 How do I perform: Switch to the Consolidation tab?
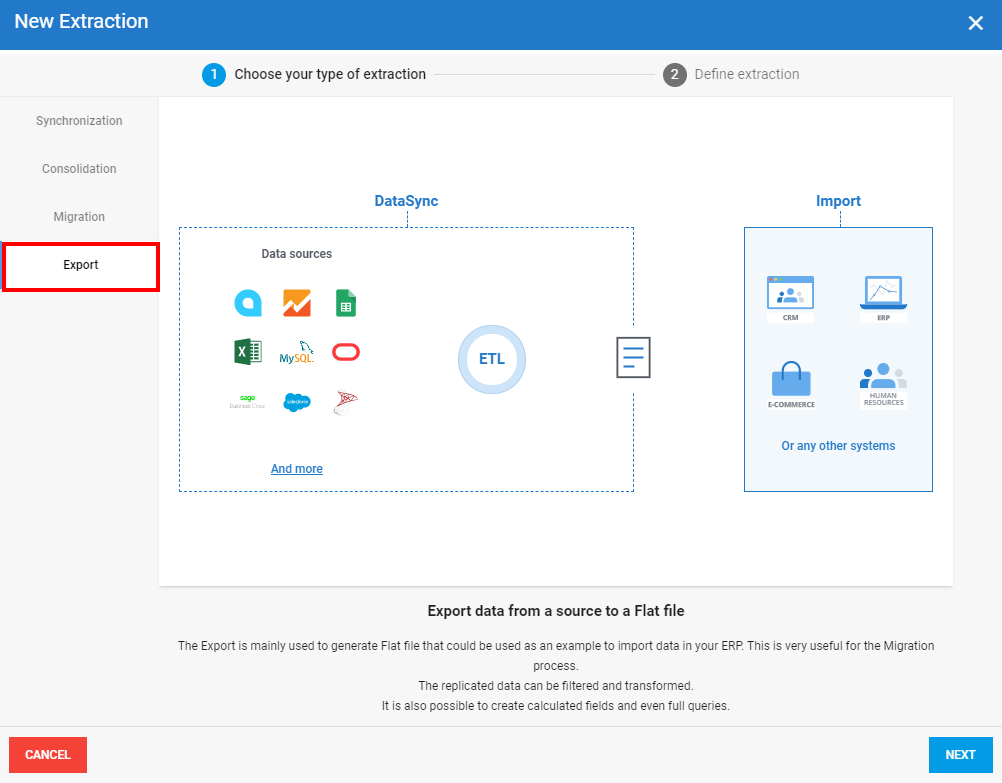coord(79,169)
